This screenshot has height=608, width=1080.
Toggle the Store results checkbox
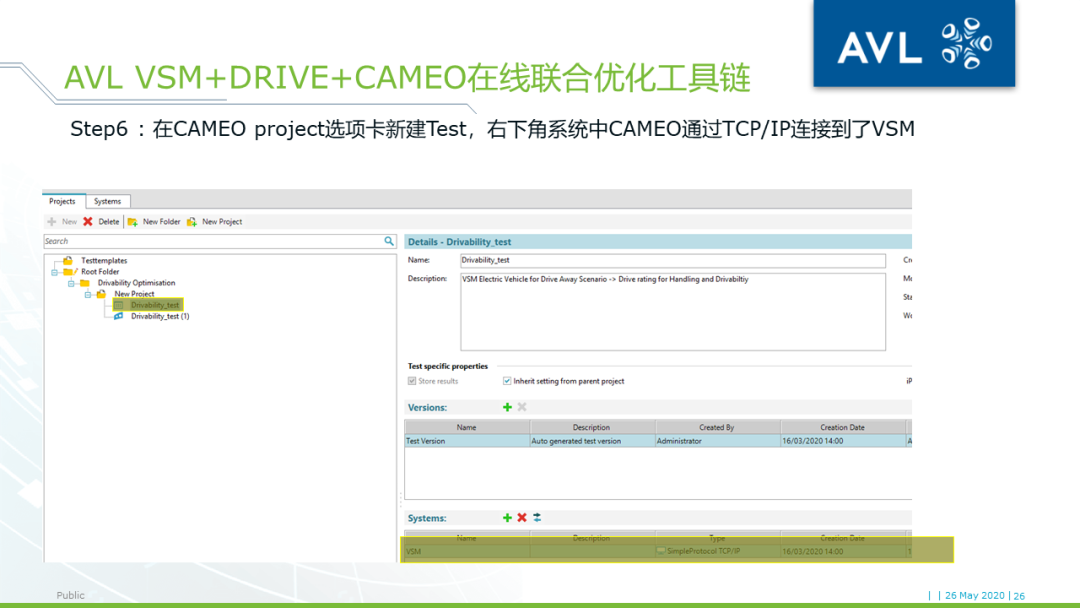(x=412, y=381)
